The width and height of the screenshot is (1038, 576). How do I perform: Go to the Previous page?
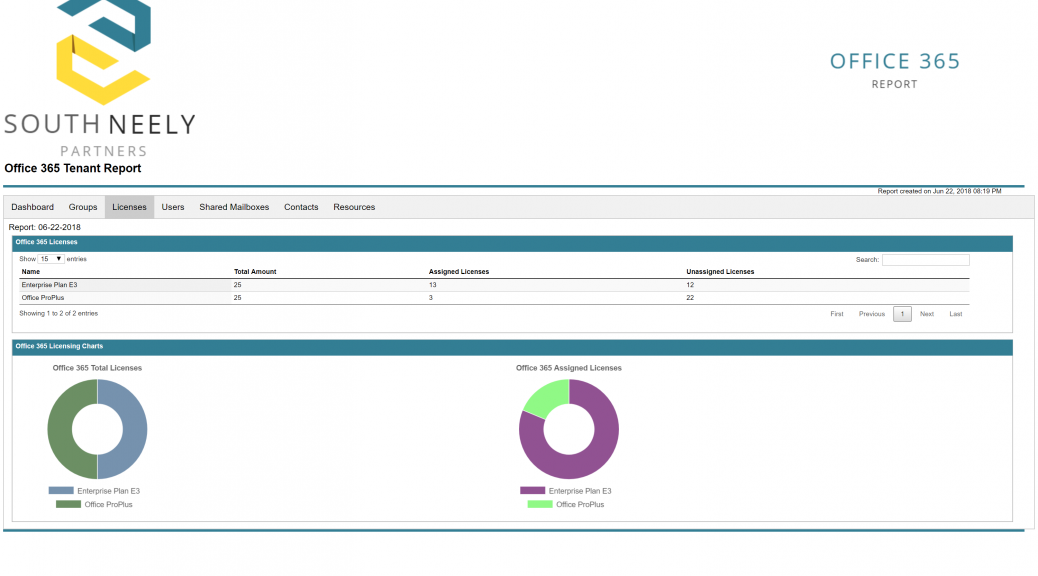pyautogui.click(x=872, y=314)
